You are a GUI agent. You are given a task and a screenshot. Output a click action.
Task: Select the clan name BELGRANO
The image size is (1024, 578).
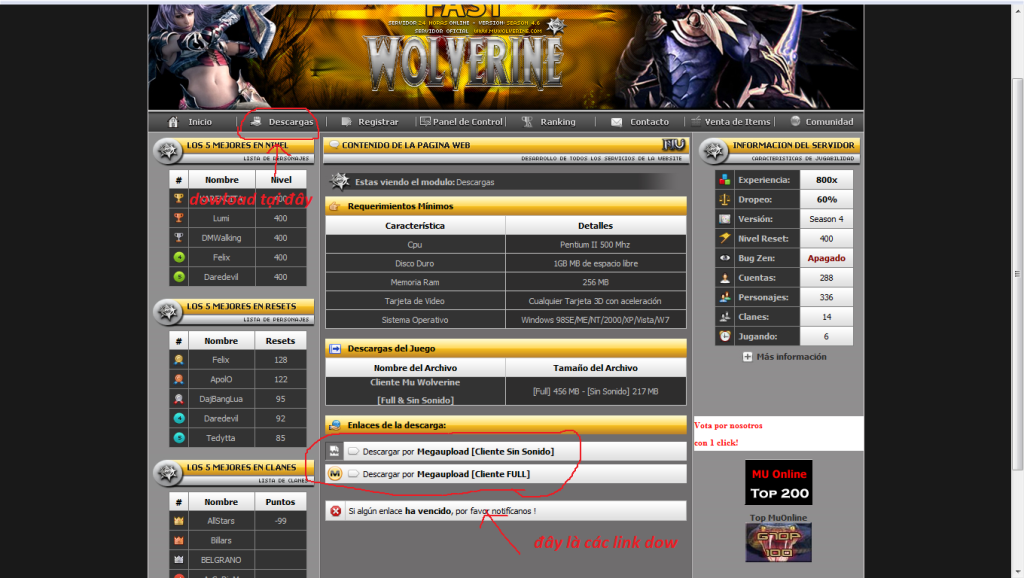[x=221, y=560]
